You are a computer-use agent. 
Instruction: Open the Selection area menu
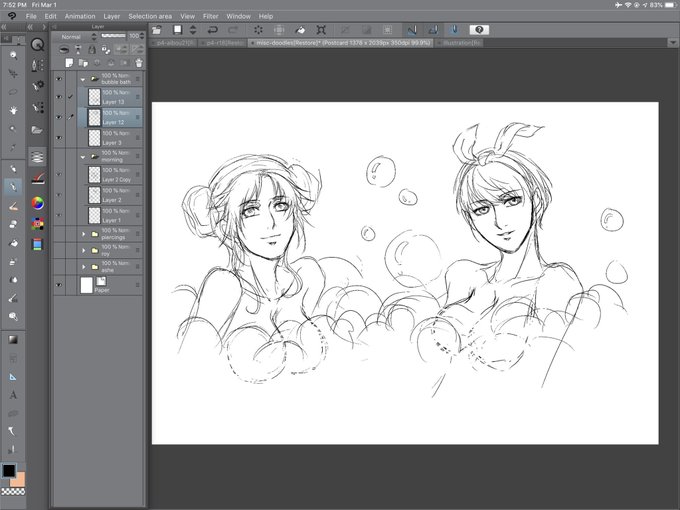[150, 16]
